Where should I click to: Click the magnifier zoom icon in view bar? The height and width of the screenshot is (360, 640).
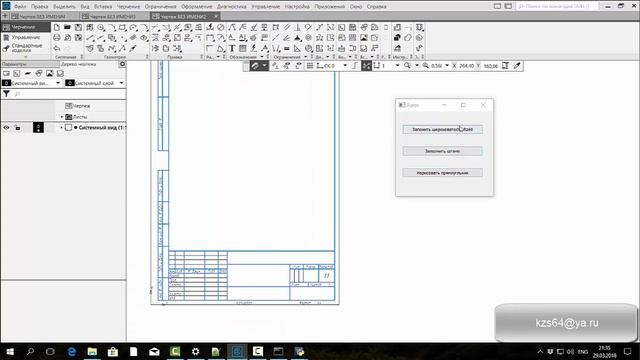[407, 66]
